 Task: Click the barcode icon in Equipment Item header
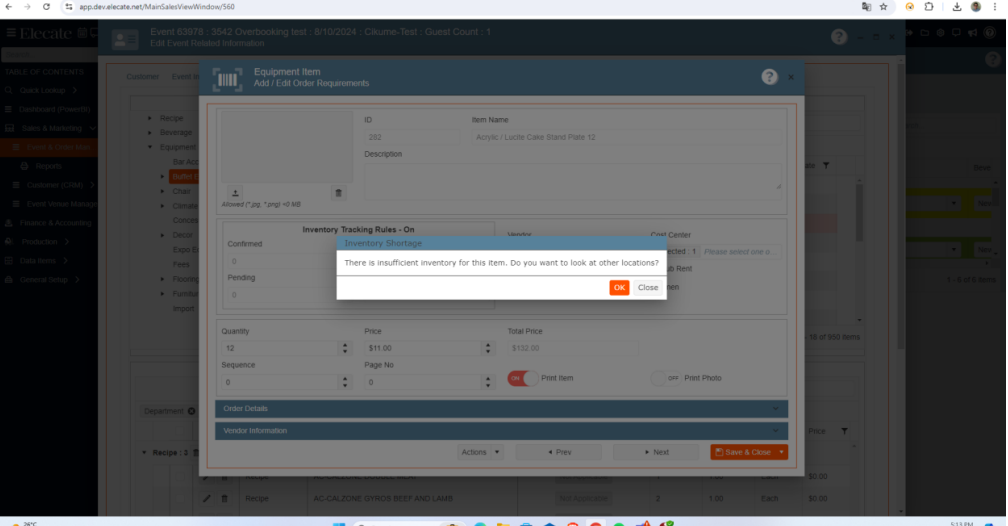[x=229, y=78]
